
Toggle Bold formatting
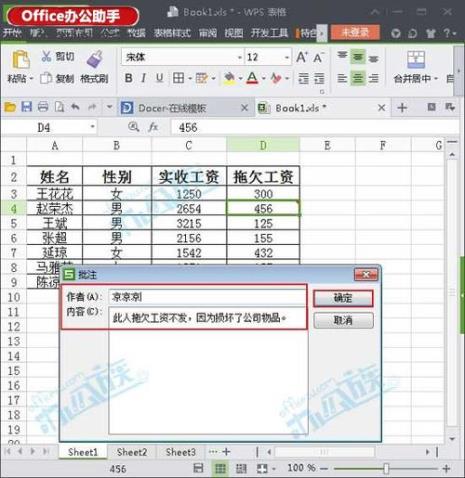pyautogui.click(x=128, y=78)
